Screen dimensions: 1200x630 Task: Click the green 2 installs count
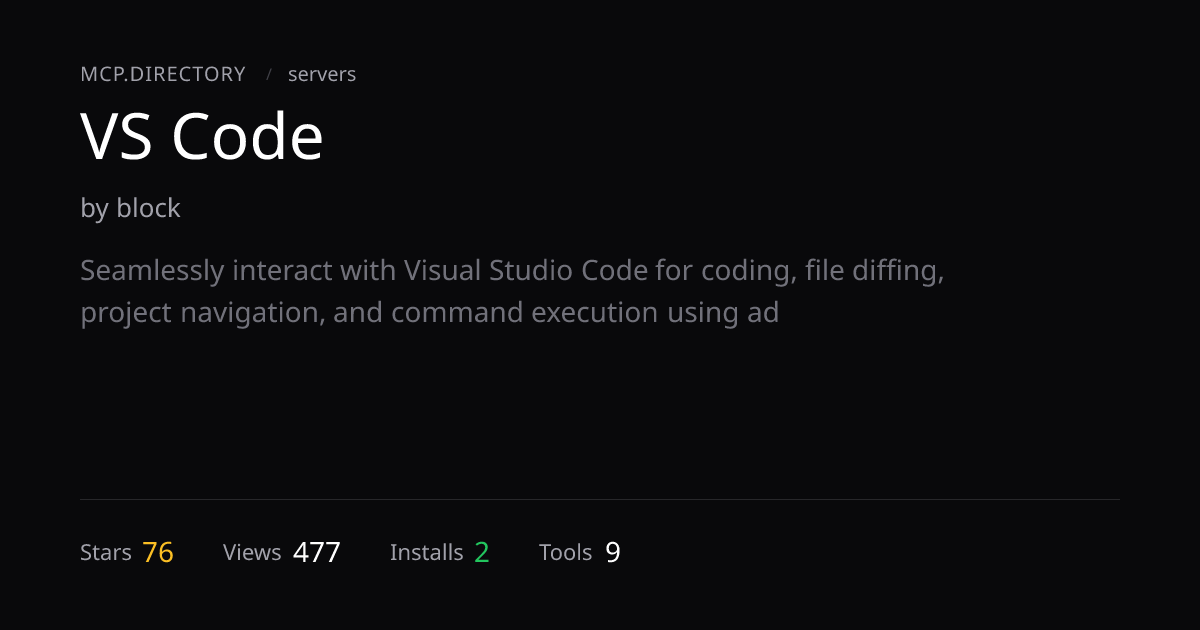pos(481,552)
